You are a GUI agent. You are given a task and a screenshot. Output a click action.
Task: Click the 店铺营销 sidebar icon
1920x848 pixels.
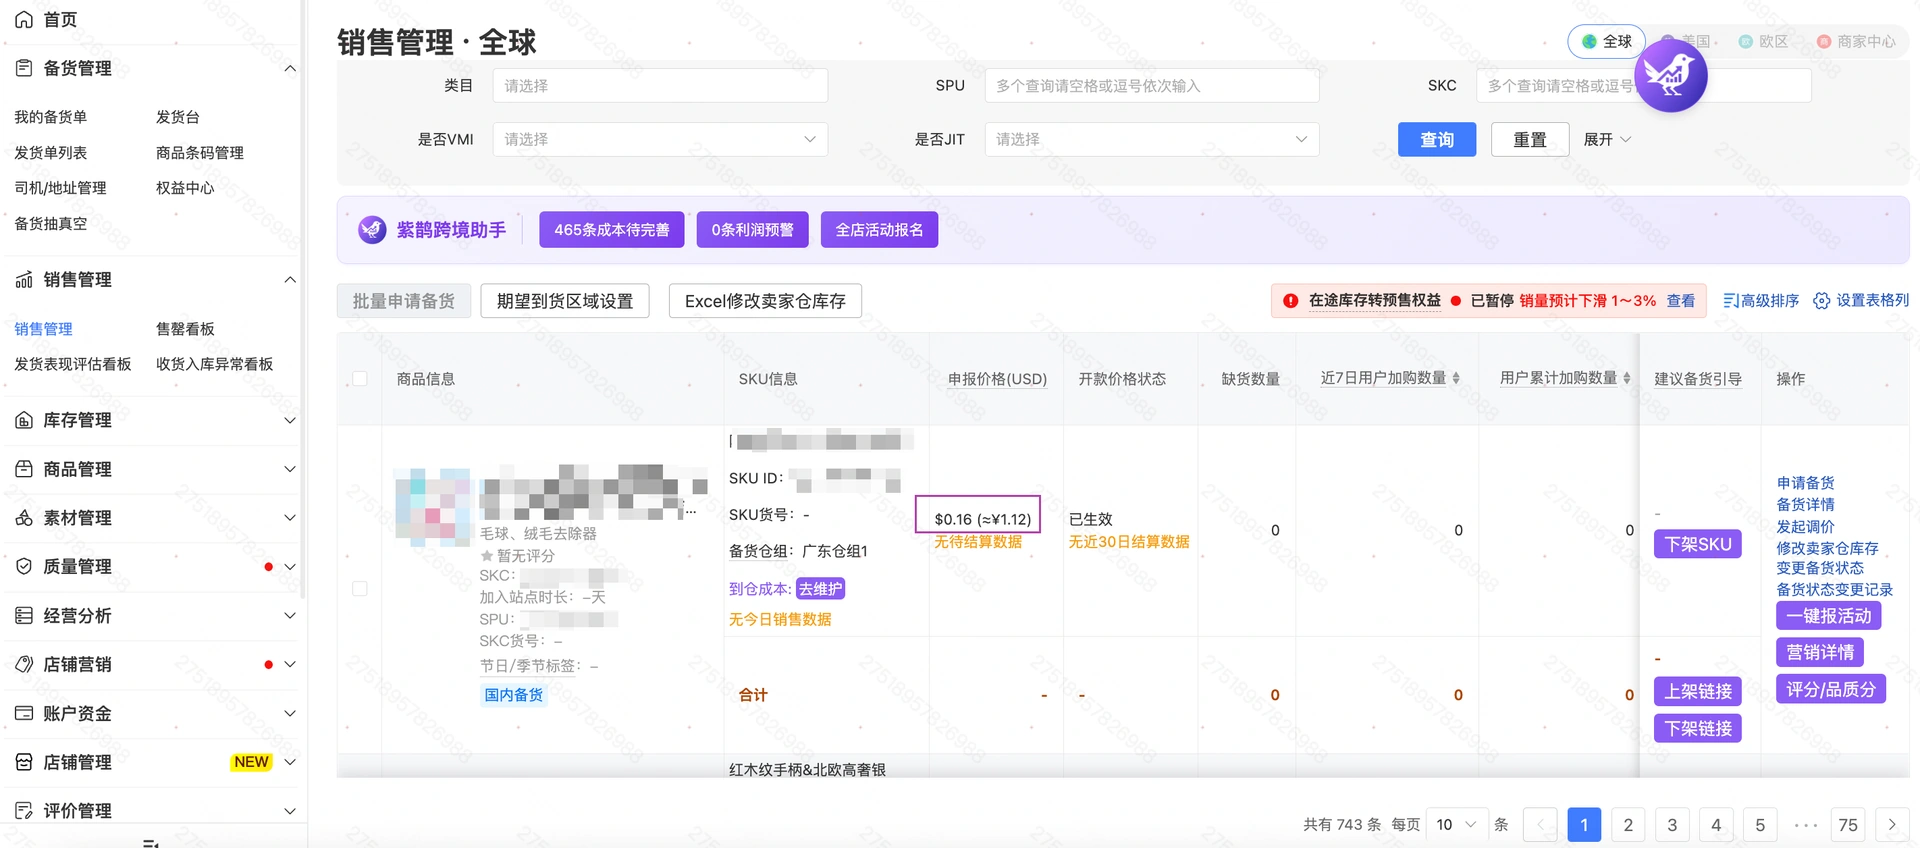(24, 664)
